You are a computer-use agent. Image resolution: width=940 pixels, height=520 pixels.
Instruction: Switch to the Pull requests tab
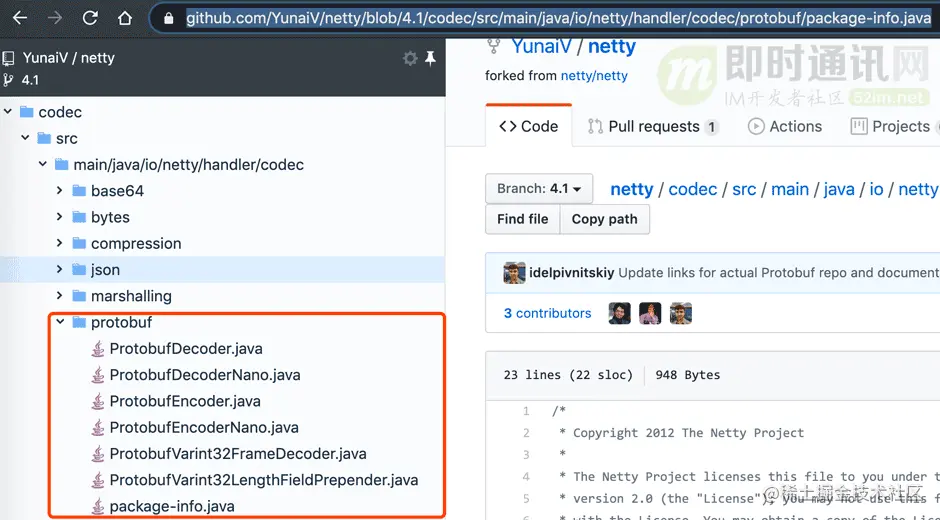tap(653, 127)
